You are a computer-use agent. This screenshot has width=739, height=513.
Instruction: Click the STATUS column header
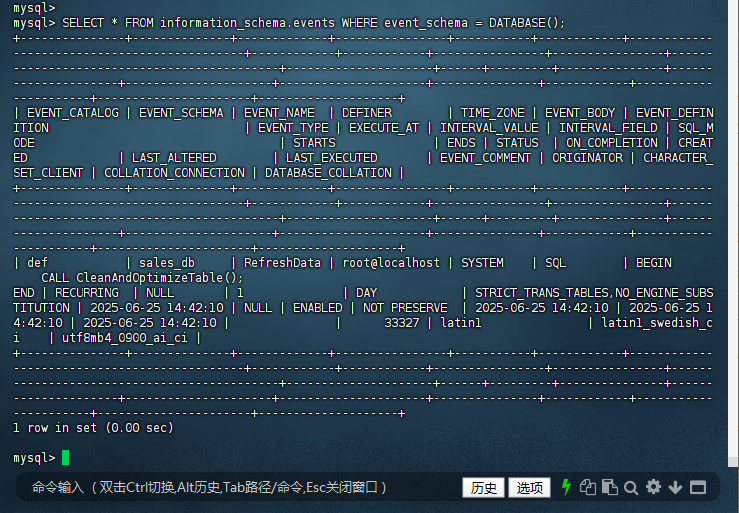coord(517,143)
